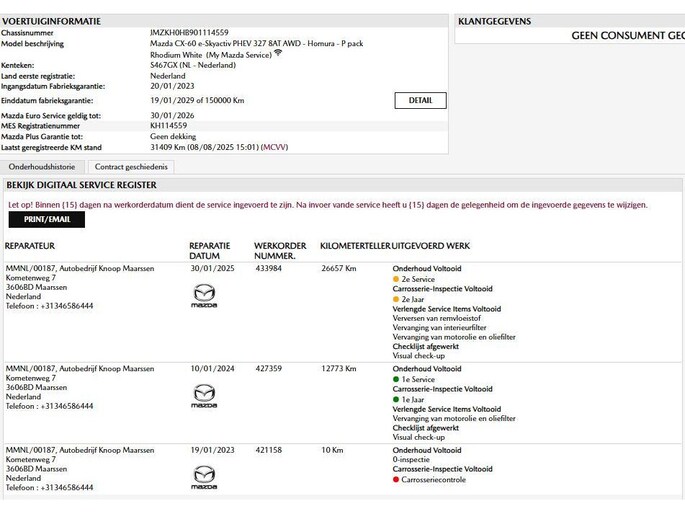Select work order number 421158

click(268, 450)
